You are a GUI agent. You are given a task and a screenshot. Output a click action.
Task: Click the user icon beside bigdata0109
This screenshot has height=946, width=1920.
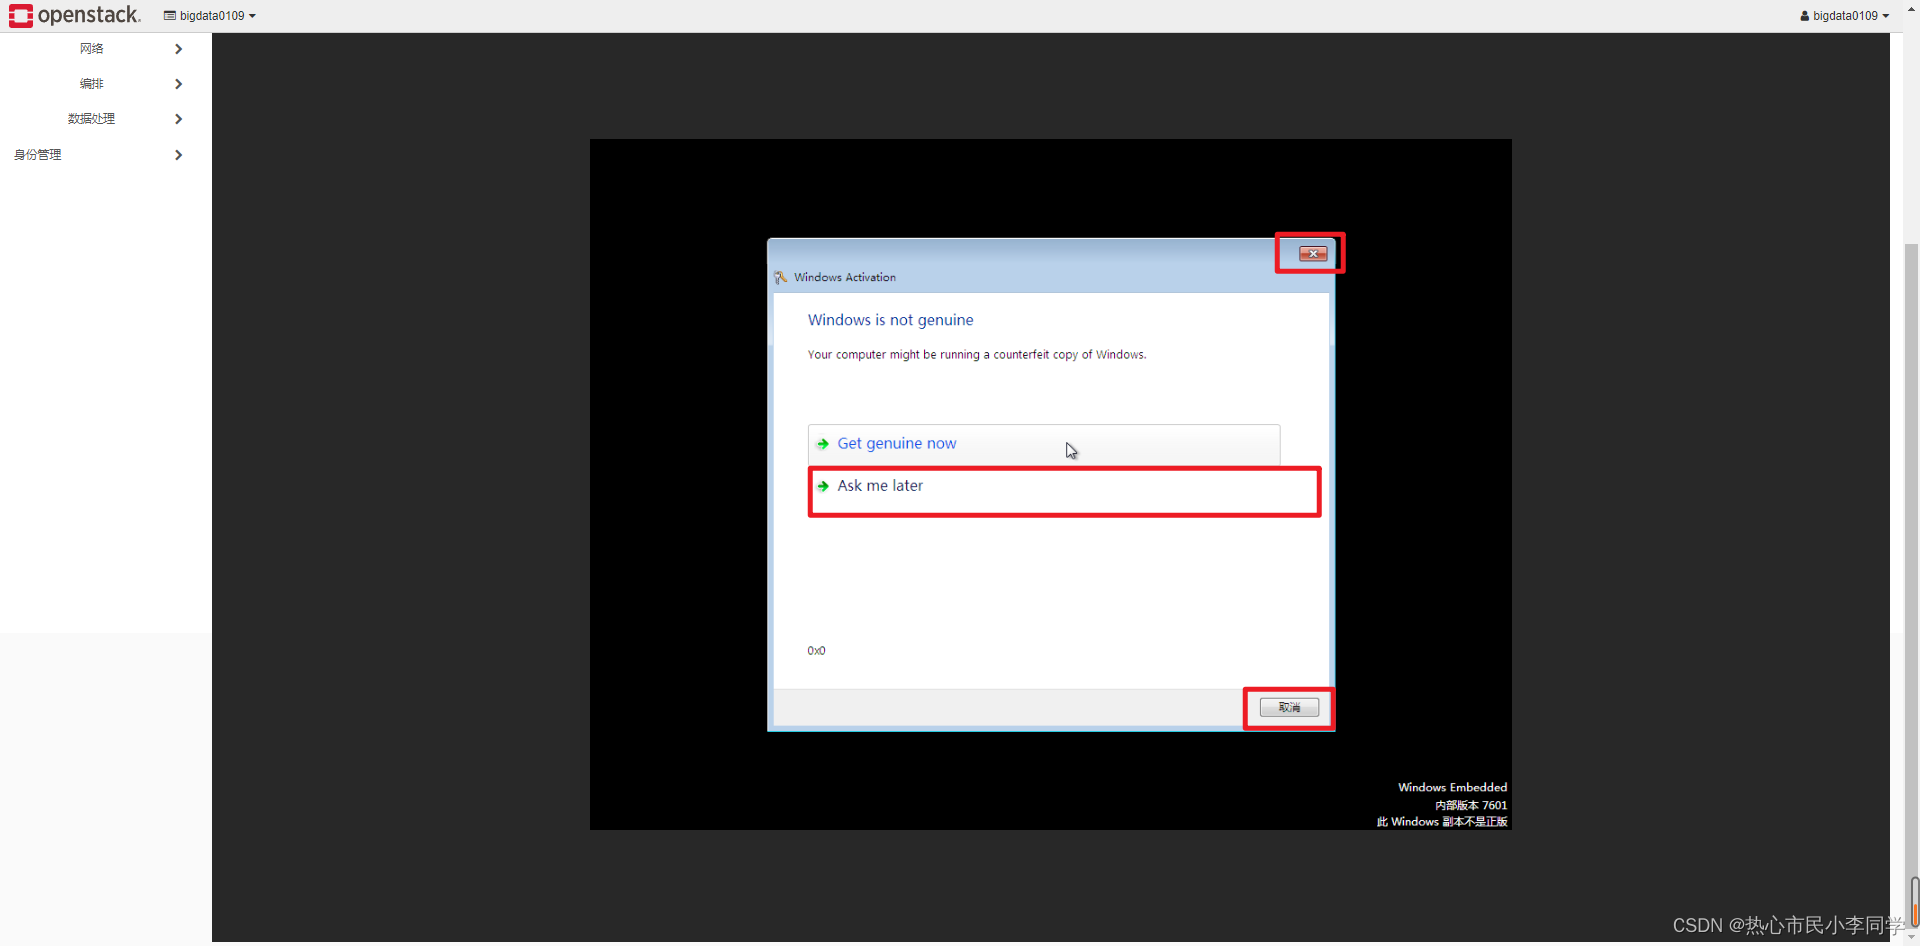click(1805, 16)
